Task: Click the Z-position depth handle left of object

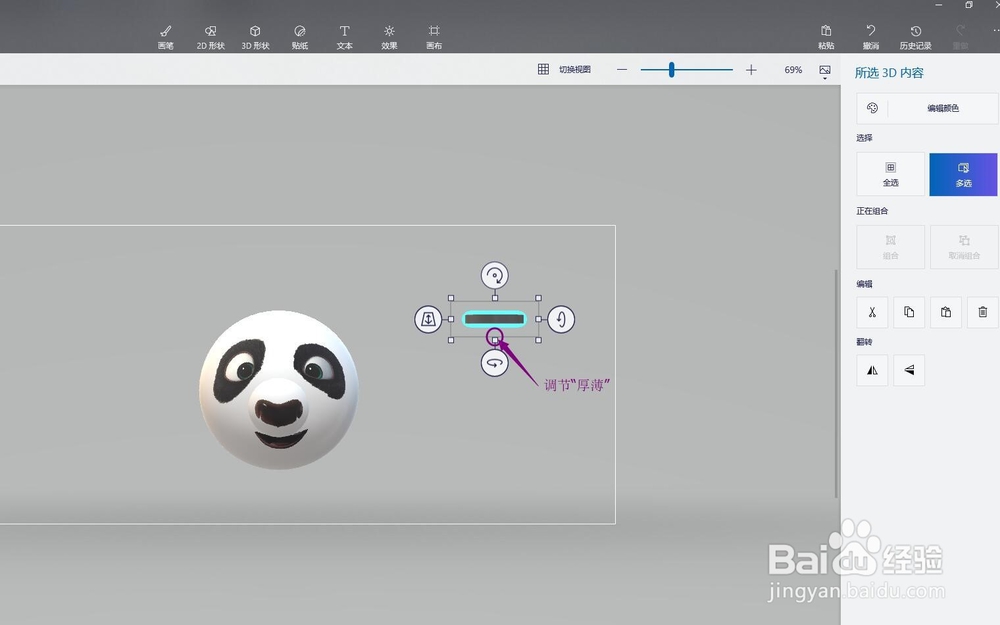Action: pos(428,319)
